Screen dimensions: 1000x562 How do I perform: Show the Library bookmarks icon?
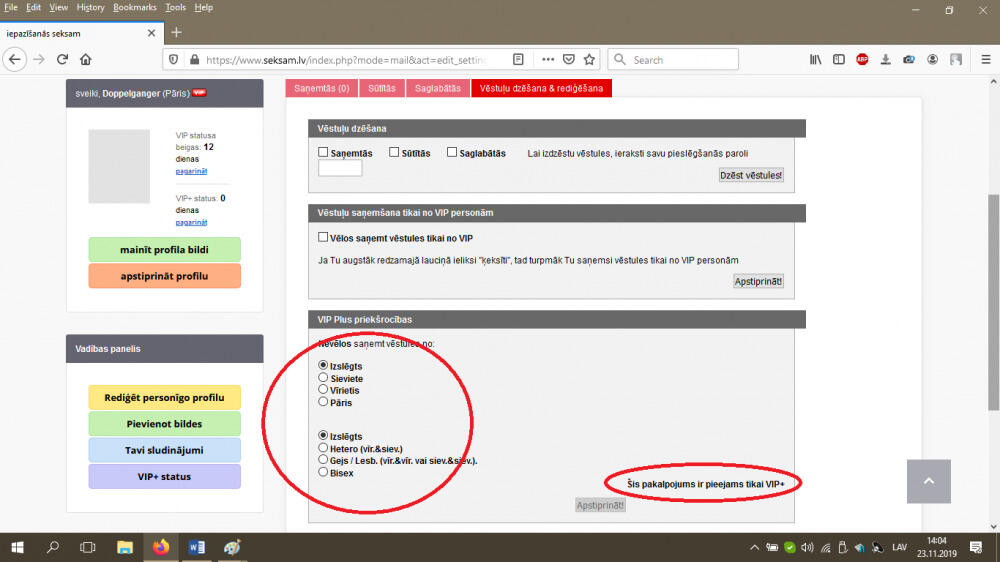(x=816, y=60)
